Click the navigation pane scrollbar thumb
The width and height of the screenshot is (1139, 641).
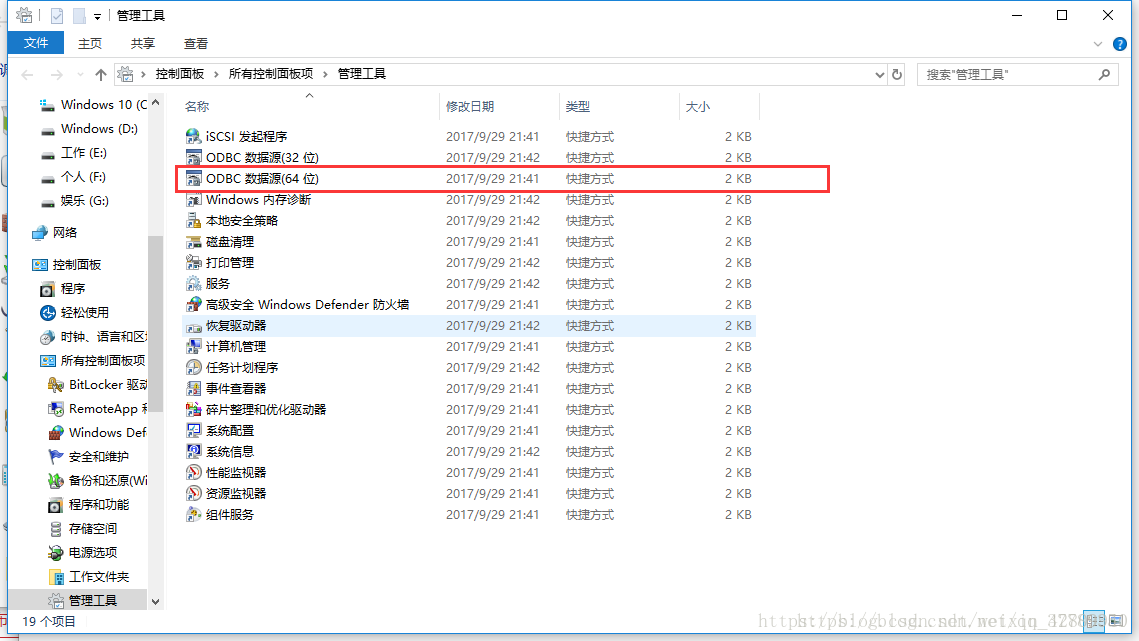[x=155, y=323]
